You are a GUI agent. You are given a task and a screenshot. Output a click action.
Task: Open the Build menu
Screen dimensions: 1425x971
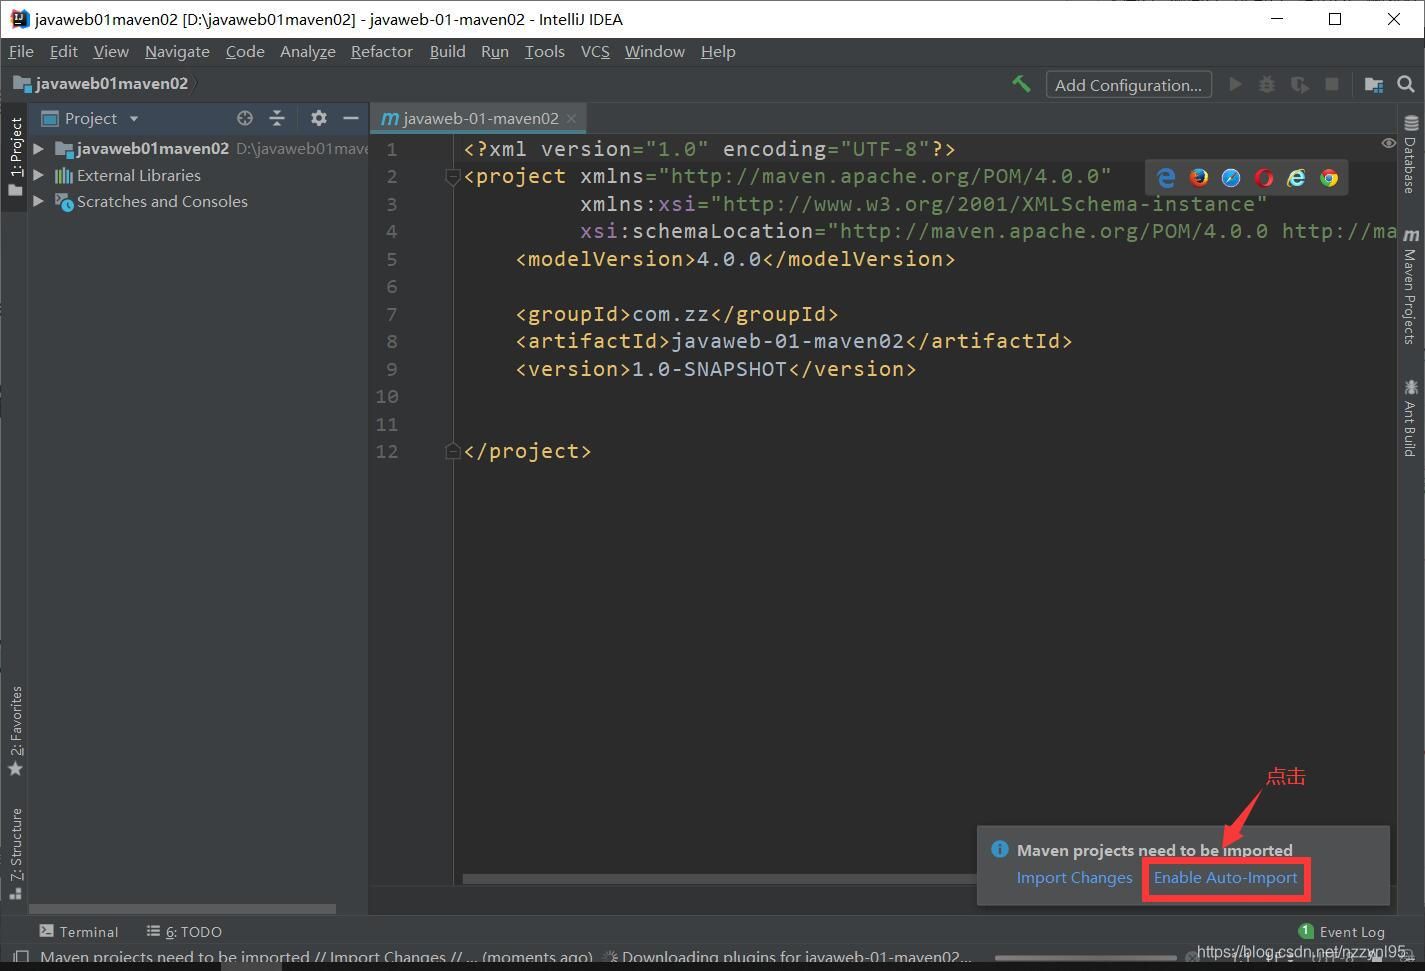tap(448, 51)
